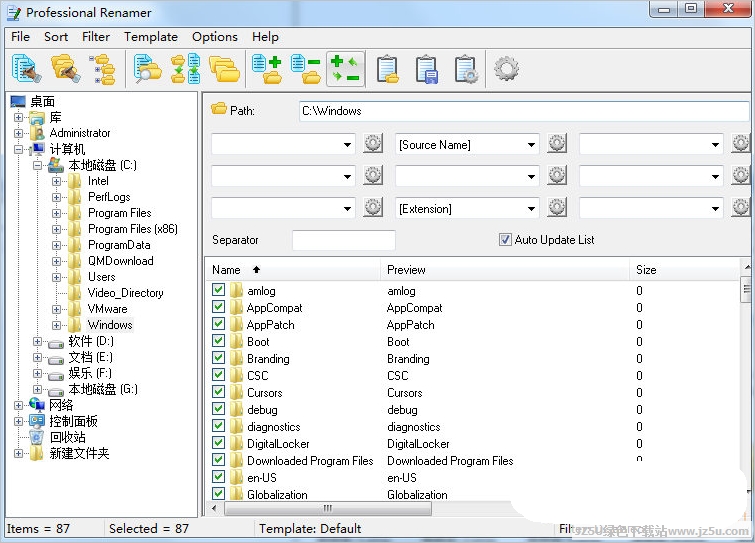Screen dimensions: 755x543
Task: Toggle the Auto Update List checkbox
Action: 505,240
